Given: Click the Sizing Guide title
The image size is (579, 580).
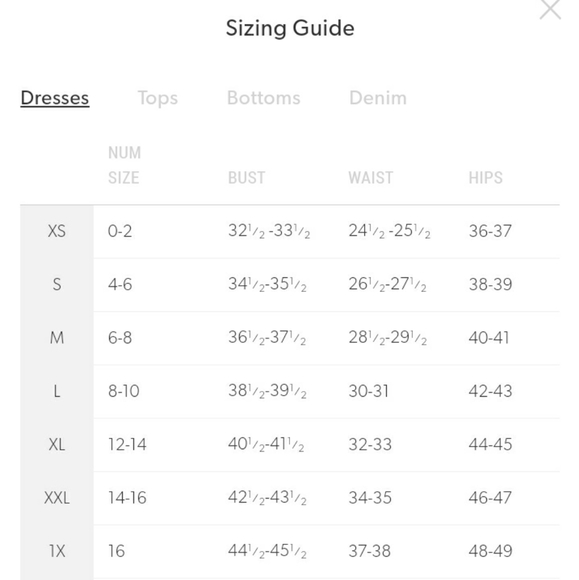Looking at the screenshot, I should 290,28.
